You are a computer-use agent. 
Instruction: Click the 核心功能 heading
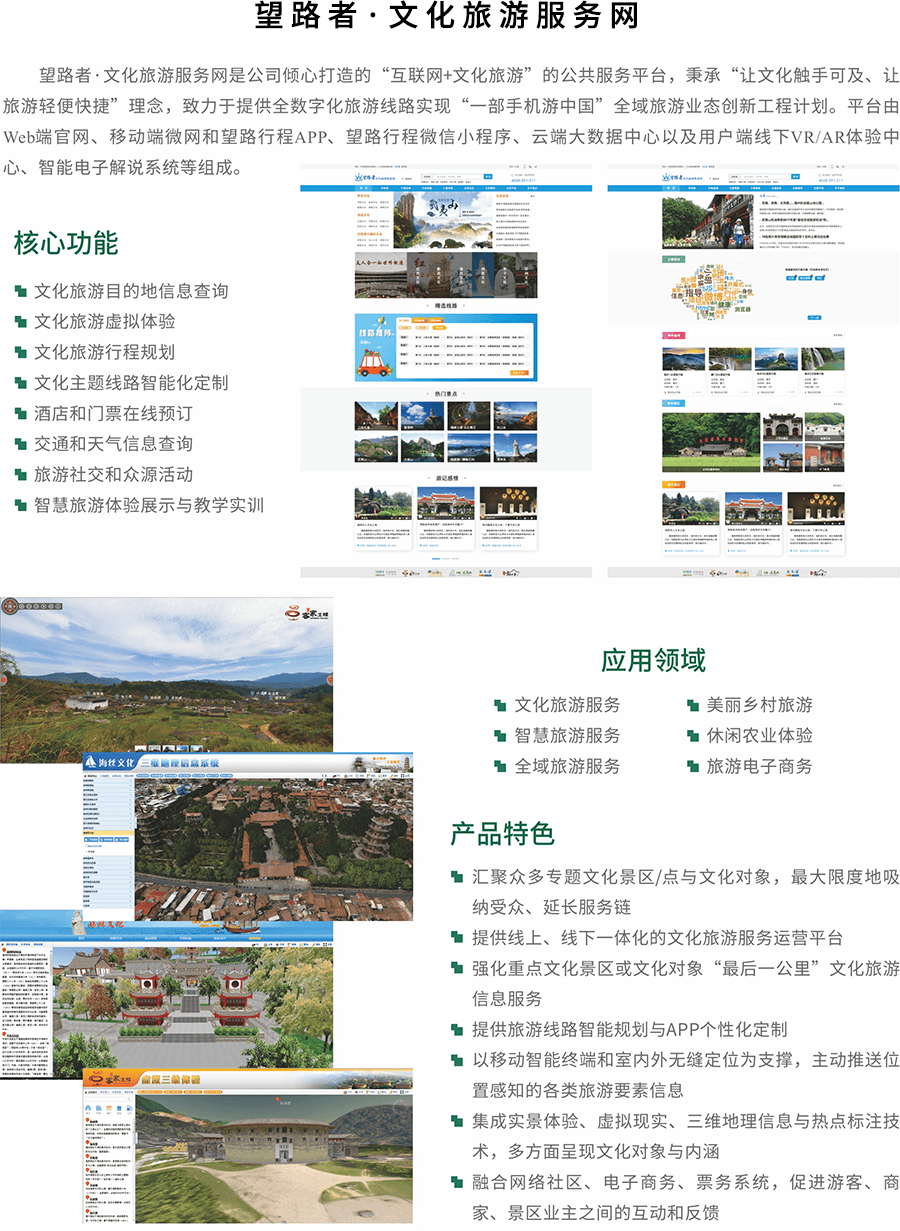(66, 243)
